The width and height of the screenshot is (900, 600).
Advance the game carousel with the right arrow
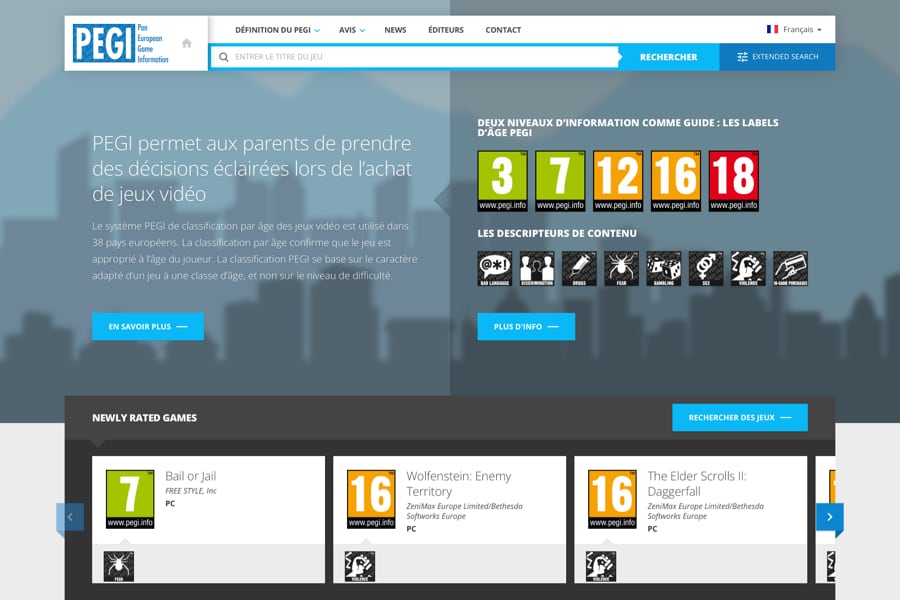(829, 517)
